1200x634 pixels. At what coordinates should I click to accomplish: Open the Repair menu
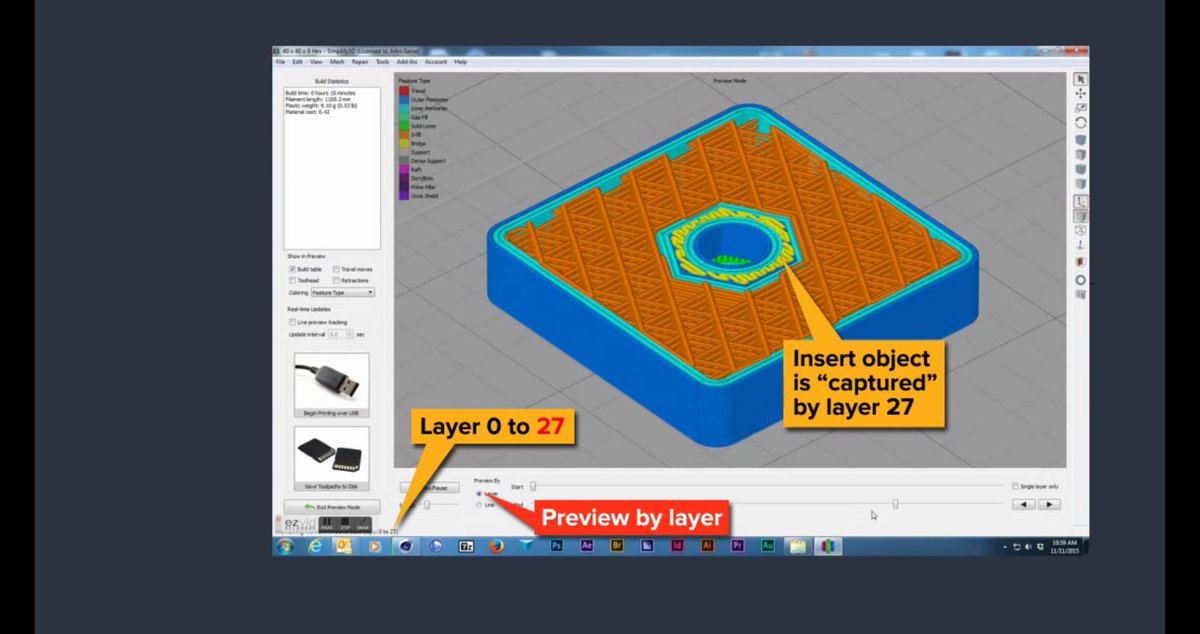coord(360,62)
